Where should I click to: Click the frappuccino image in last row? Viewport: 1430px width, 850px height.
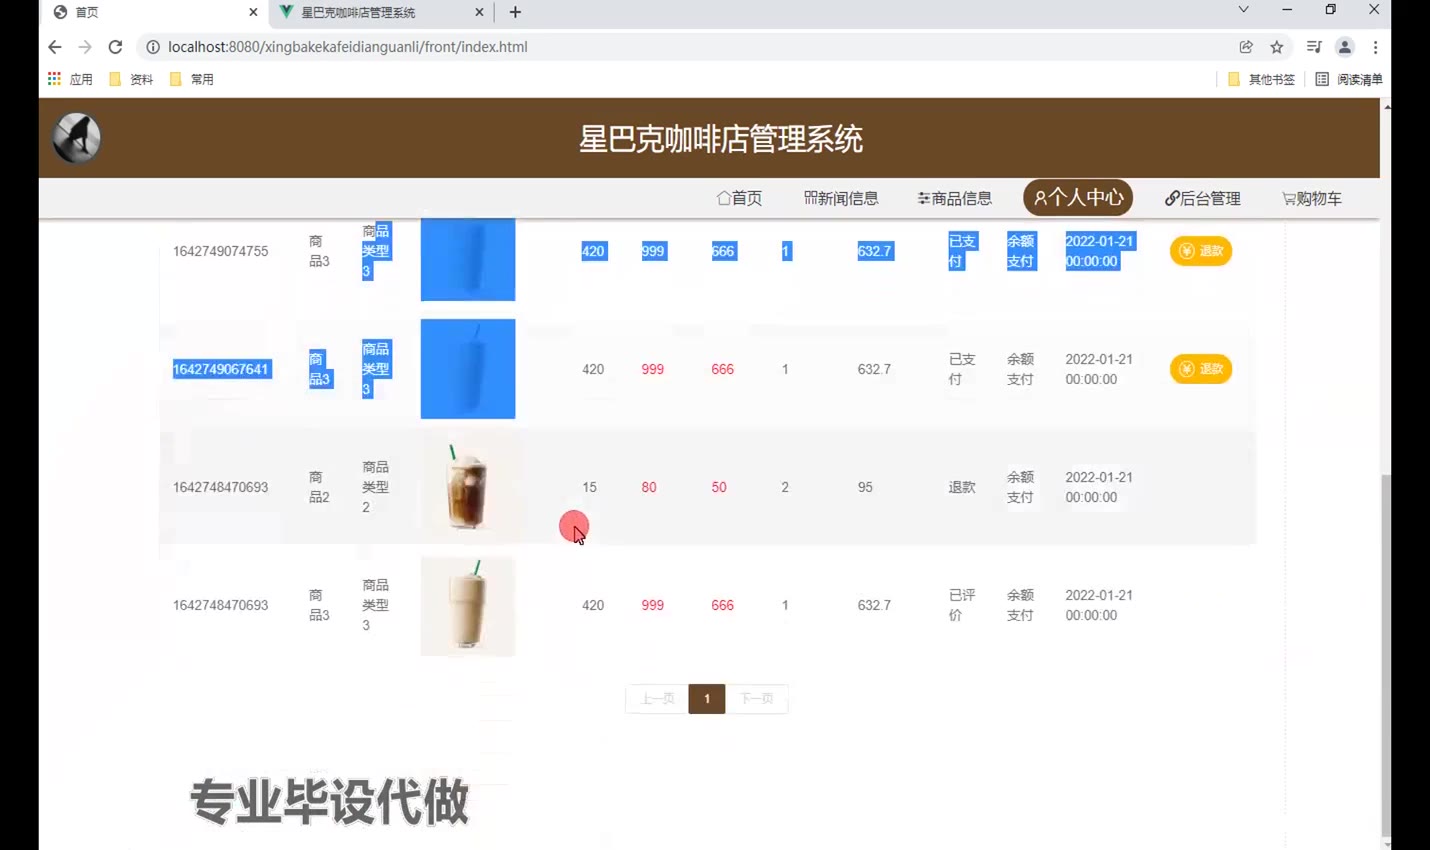coord(468,606)
